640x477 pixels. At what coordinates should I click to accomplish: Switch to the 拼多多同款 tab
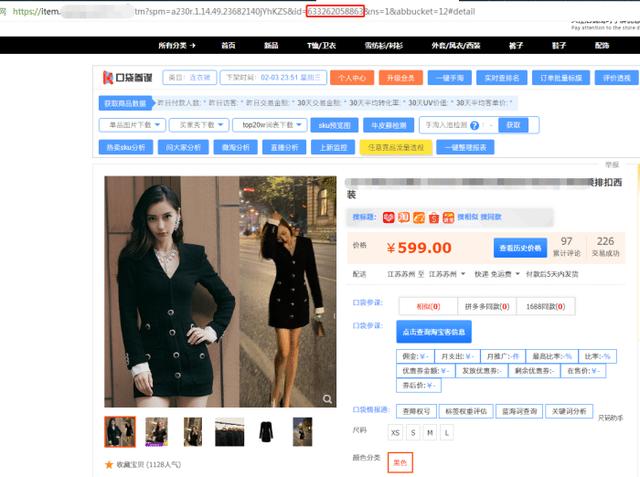pos(486,307)
